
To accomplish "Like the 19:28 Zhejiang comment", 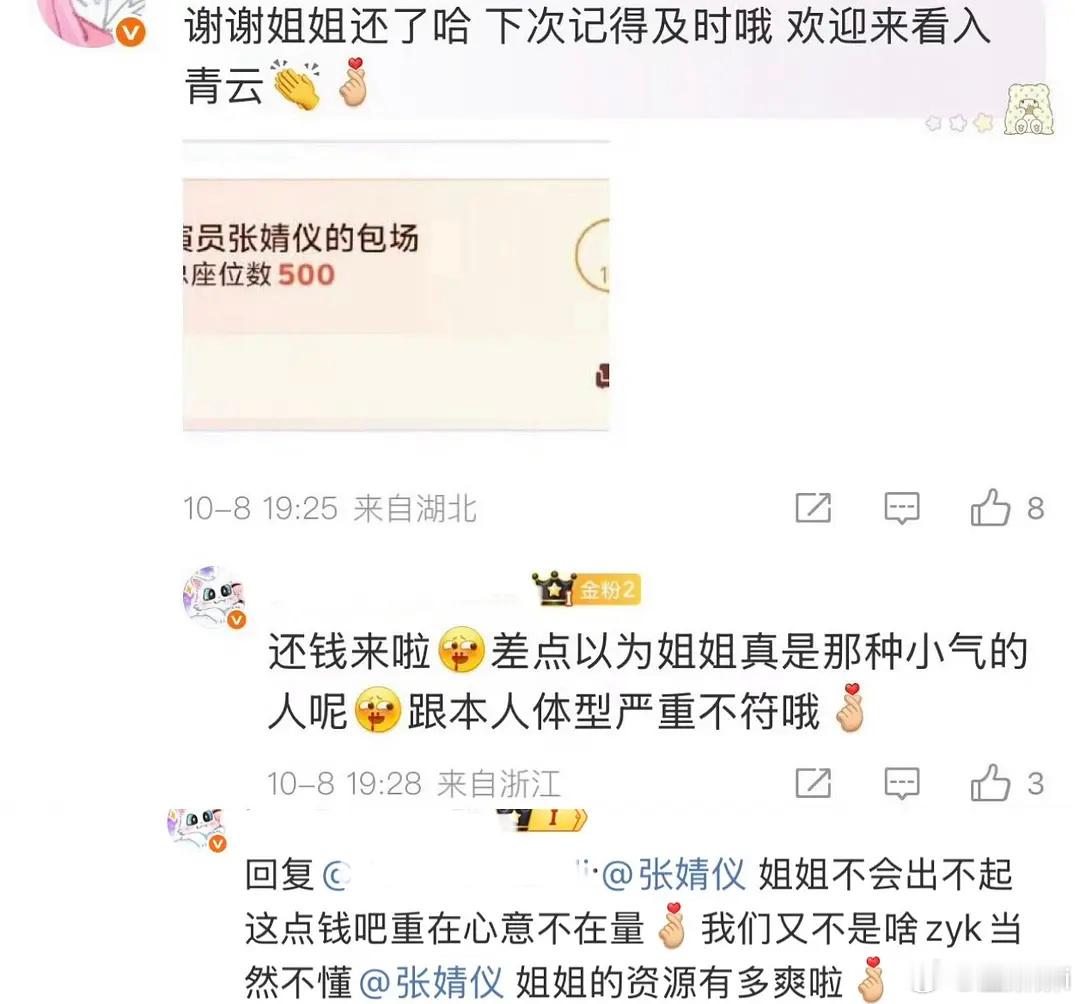I will (990, 783).
